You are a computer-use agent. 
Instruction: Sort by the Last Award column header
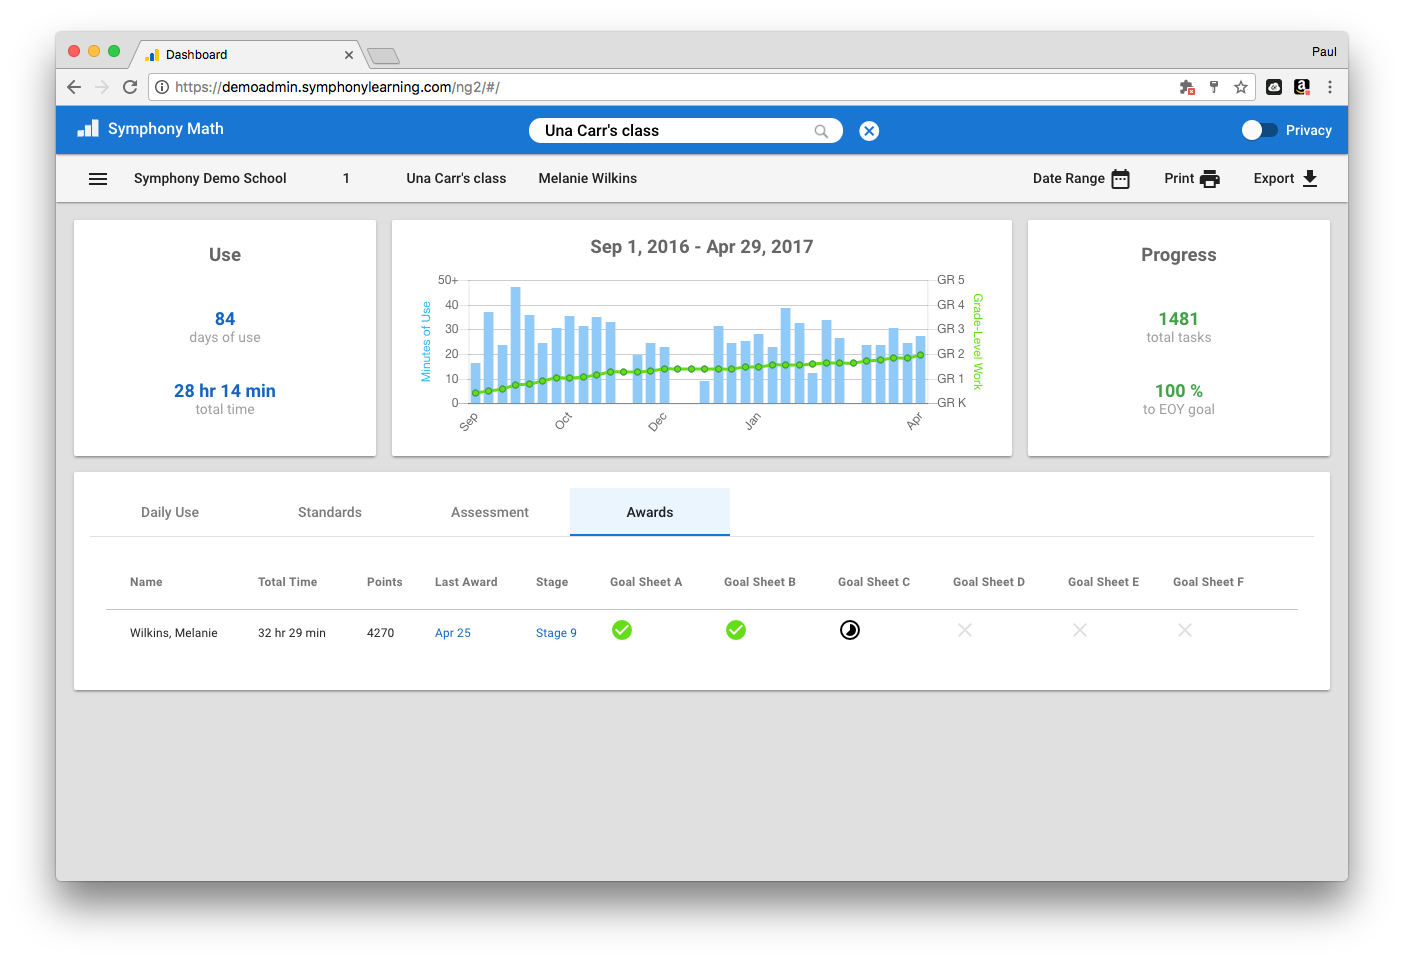[466, 582]
